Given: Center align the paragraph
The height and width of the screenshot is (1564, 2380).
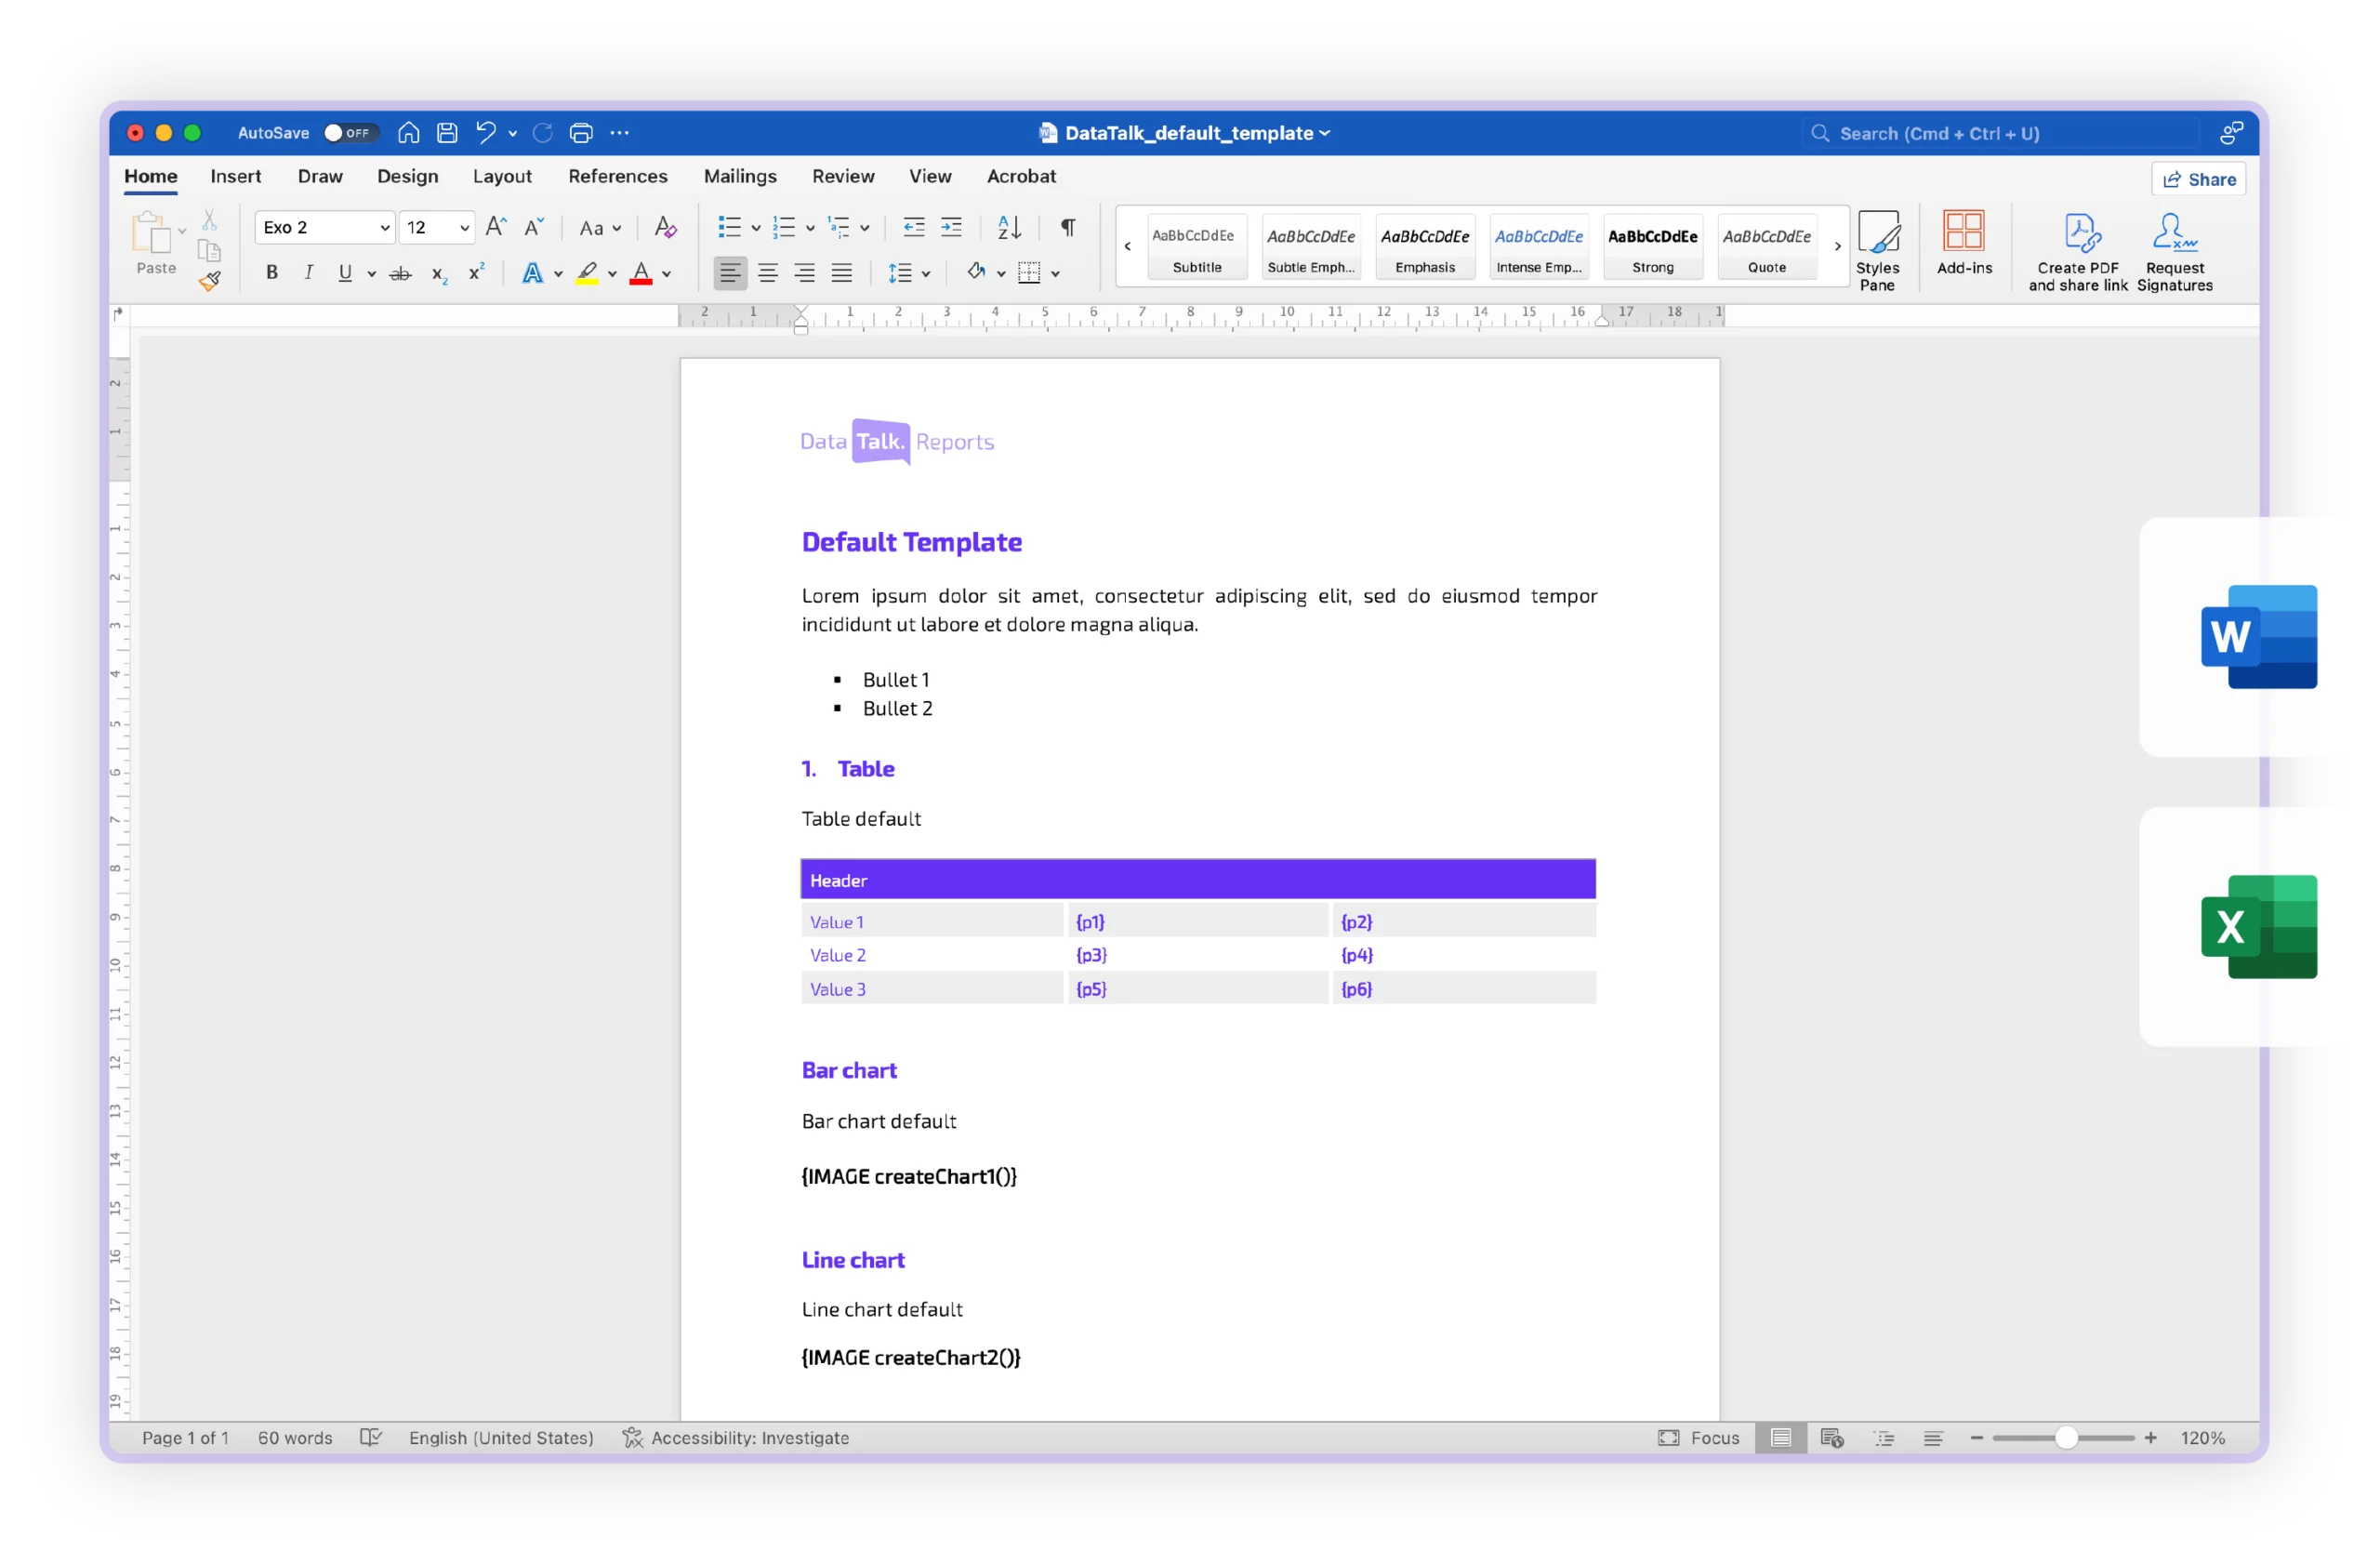Looking at the screenshot, I should (768, 273).
